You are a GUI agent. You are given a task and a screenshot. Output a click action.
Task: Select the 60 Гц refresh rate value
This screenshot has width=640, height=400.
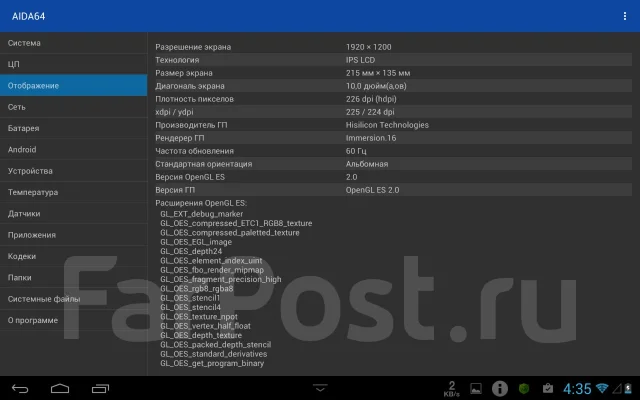click(356, 151)
